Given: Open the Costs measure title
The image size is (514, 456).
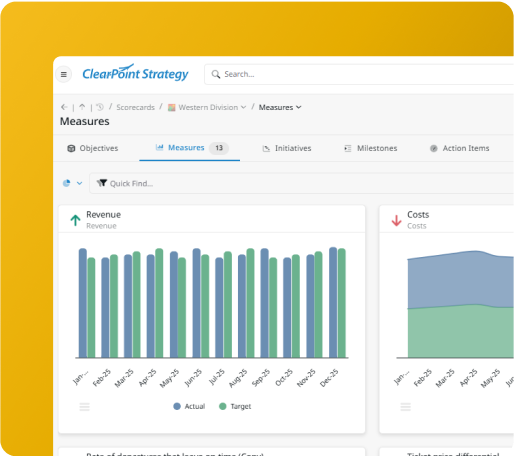Looking at the screenshot, I should pos(418,215).
